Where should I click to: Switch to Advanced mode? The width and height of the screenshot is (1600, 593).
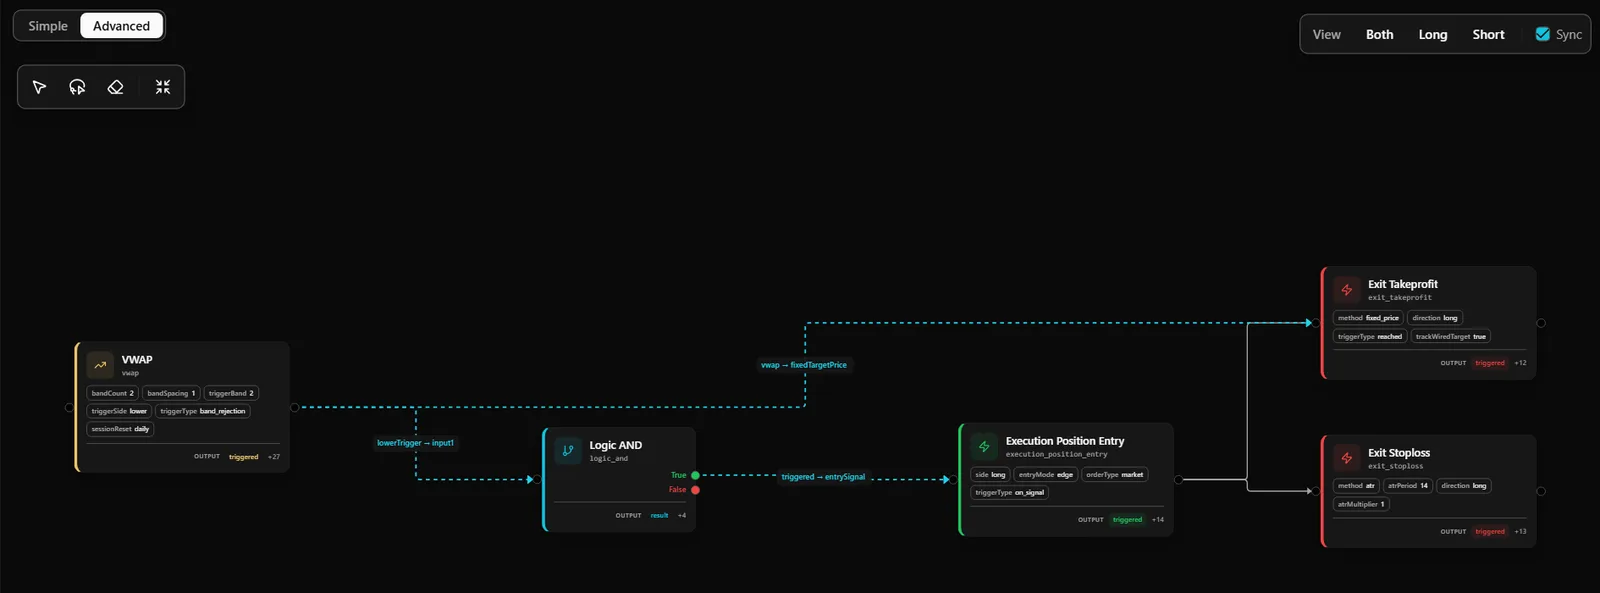[x=121, y=26]
